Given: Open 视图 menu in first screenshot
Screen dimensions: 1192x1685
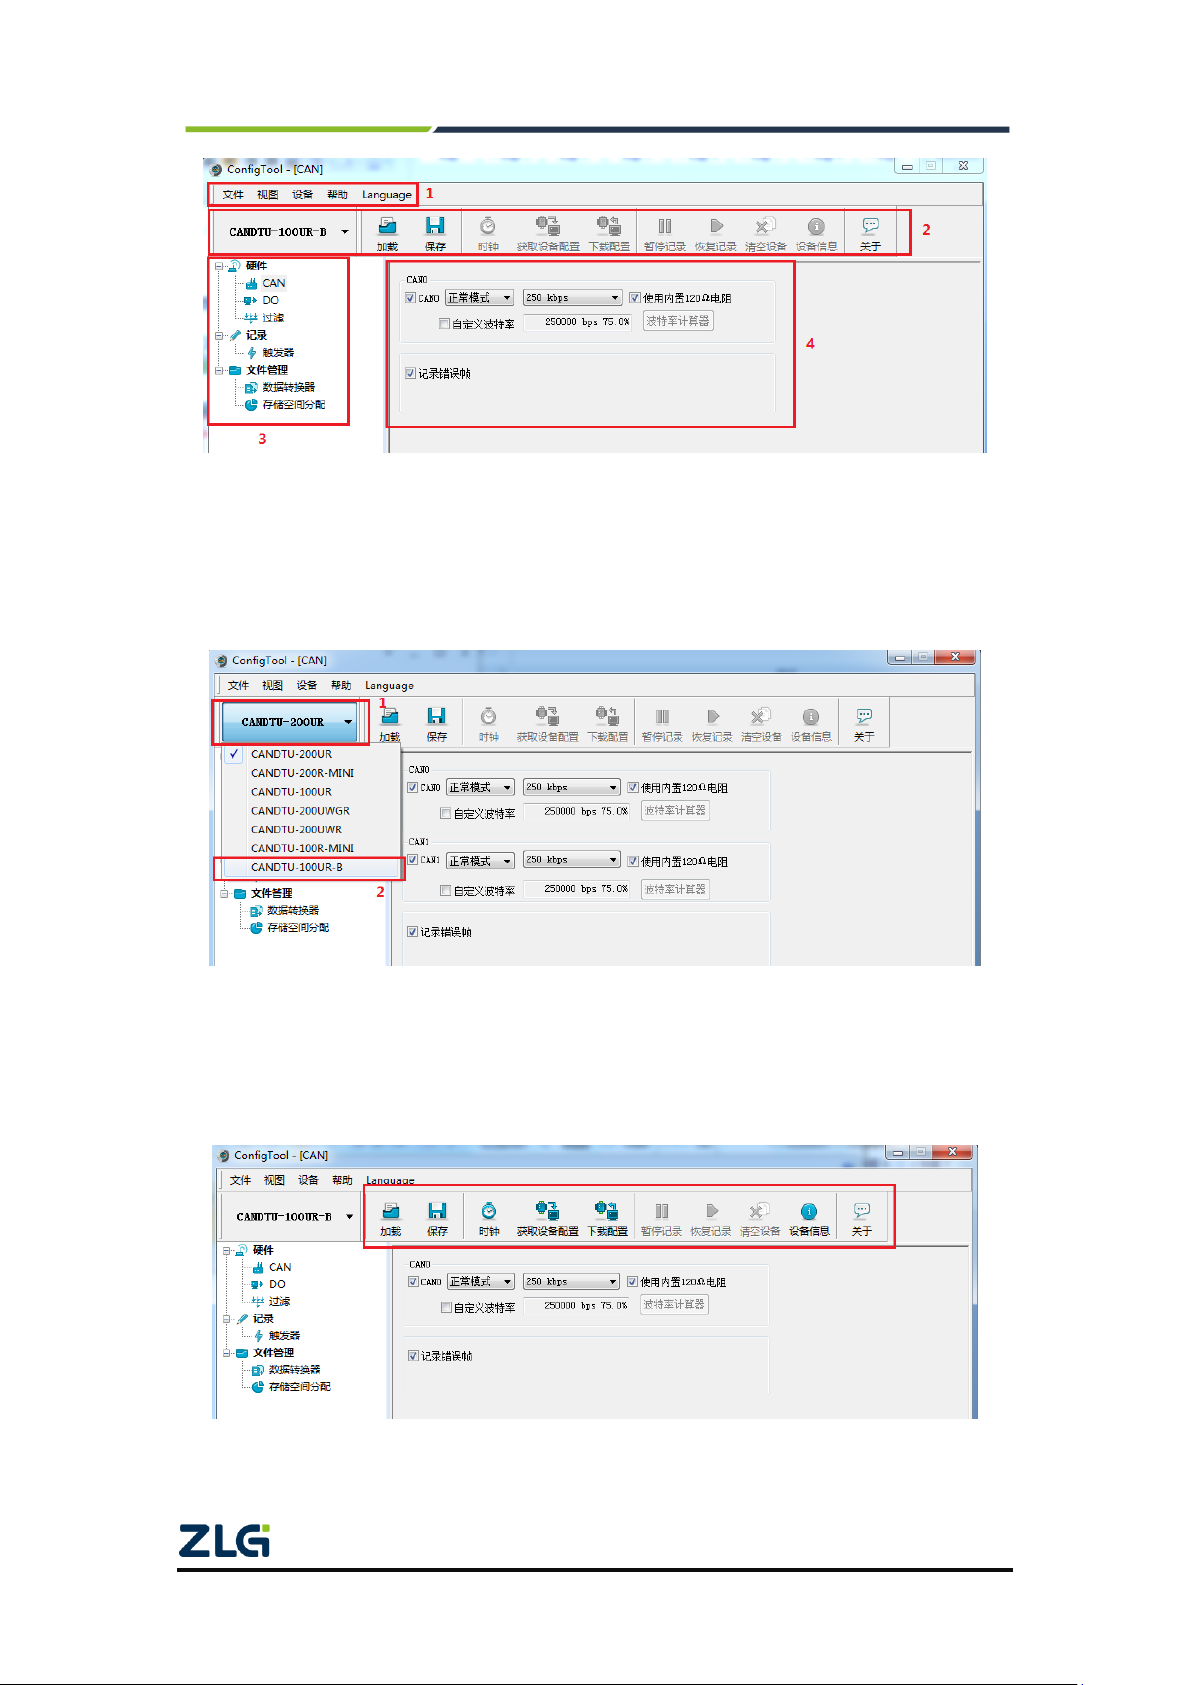Looking at the screenshot, I should pos(267,195).
